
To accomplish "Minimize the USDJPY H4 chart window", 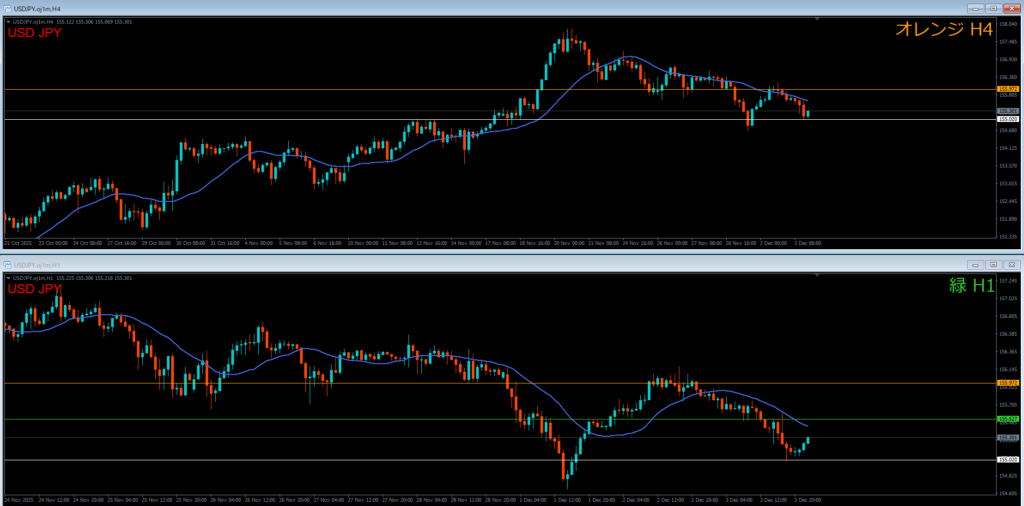I will click(x=974, y=7).
